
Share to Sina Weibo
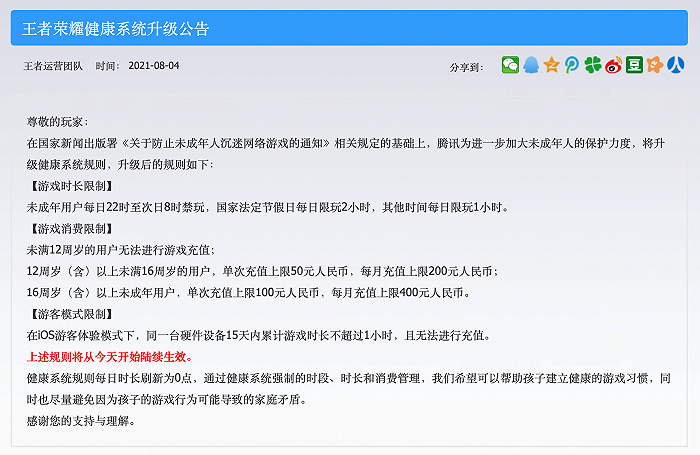pyautogui.click(x=614, y=65)
